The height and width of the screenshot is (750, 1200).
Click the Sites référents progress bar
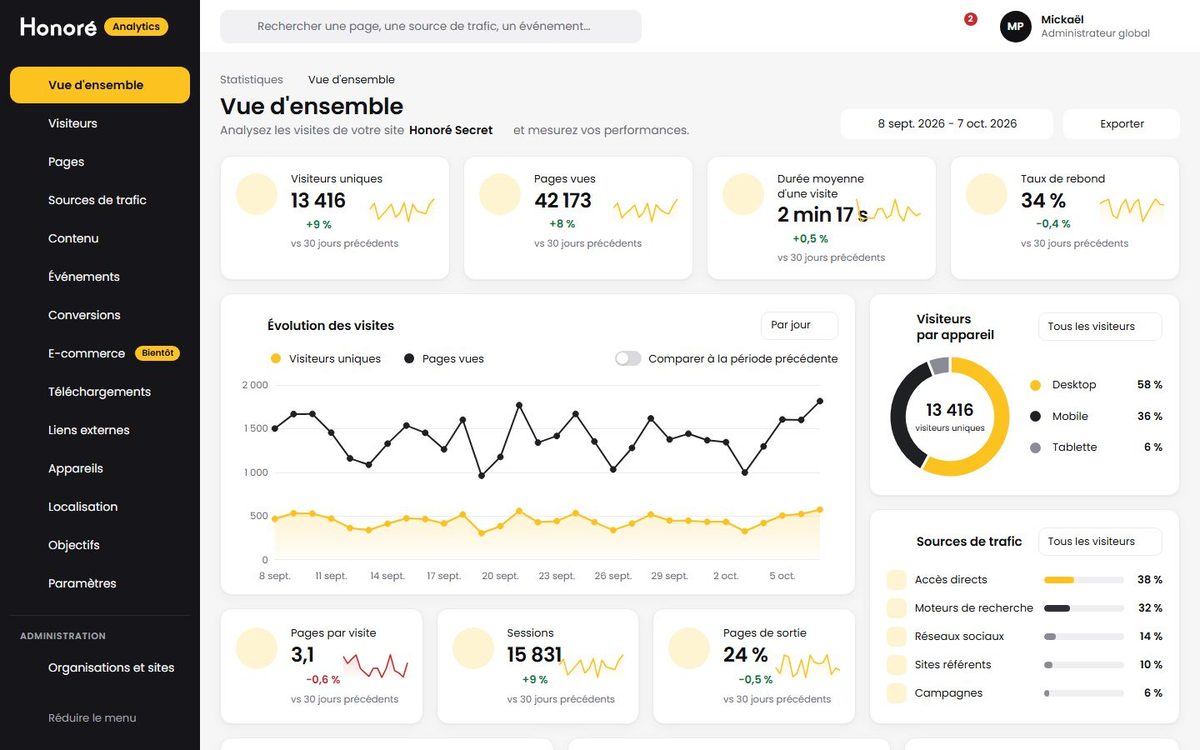pyautogui.click(x=1084, y=665)
